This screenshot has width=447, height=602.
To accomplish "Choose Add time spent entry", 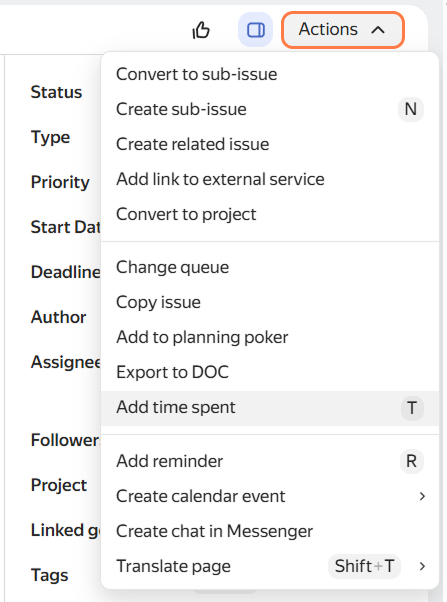I will tap(270, 407).
